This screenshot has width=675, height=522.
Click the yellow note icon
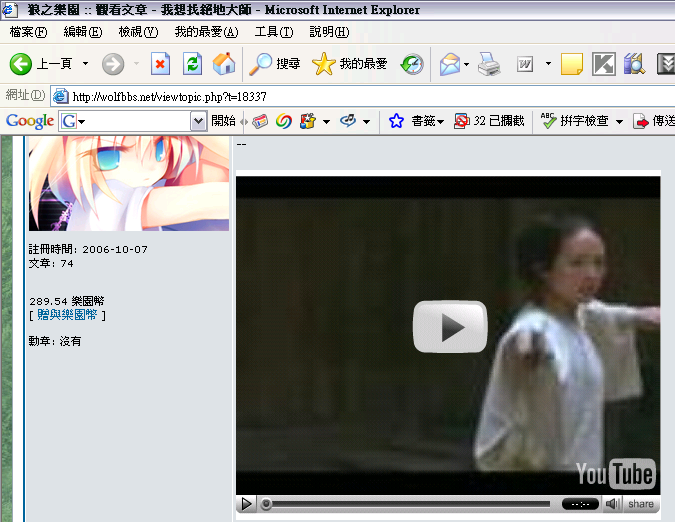pos(572,64)
